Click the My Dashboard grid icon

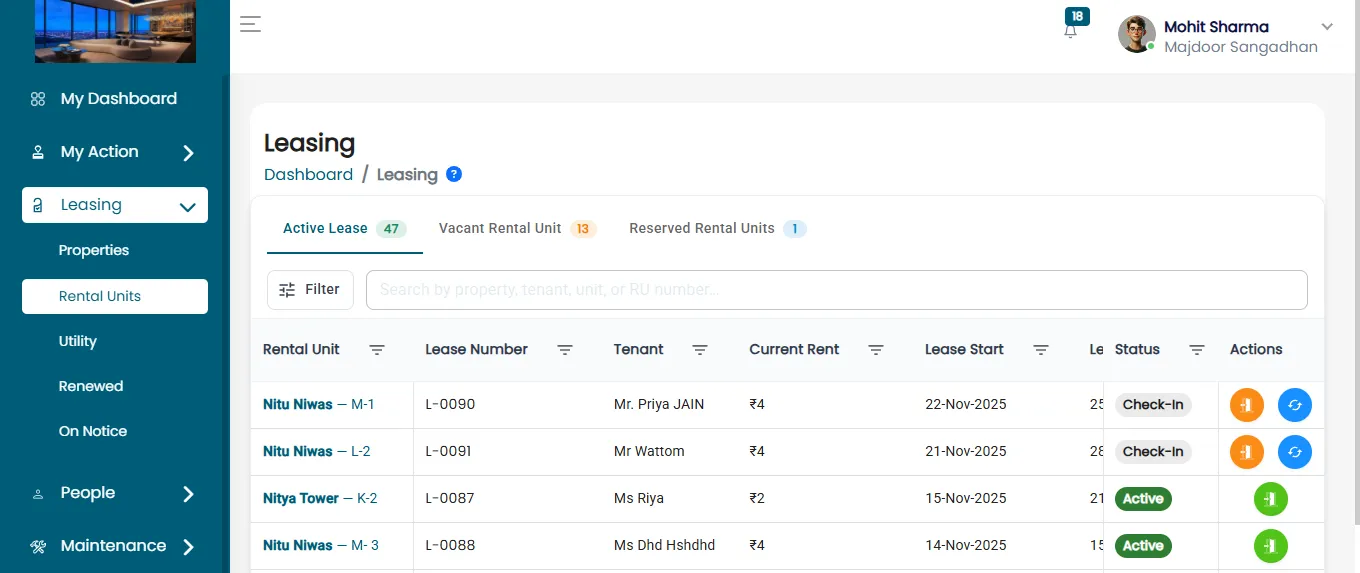(38, 99)
